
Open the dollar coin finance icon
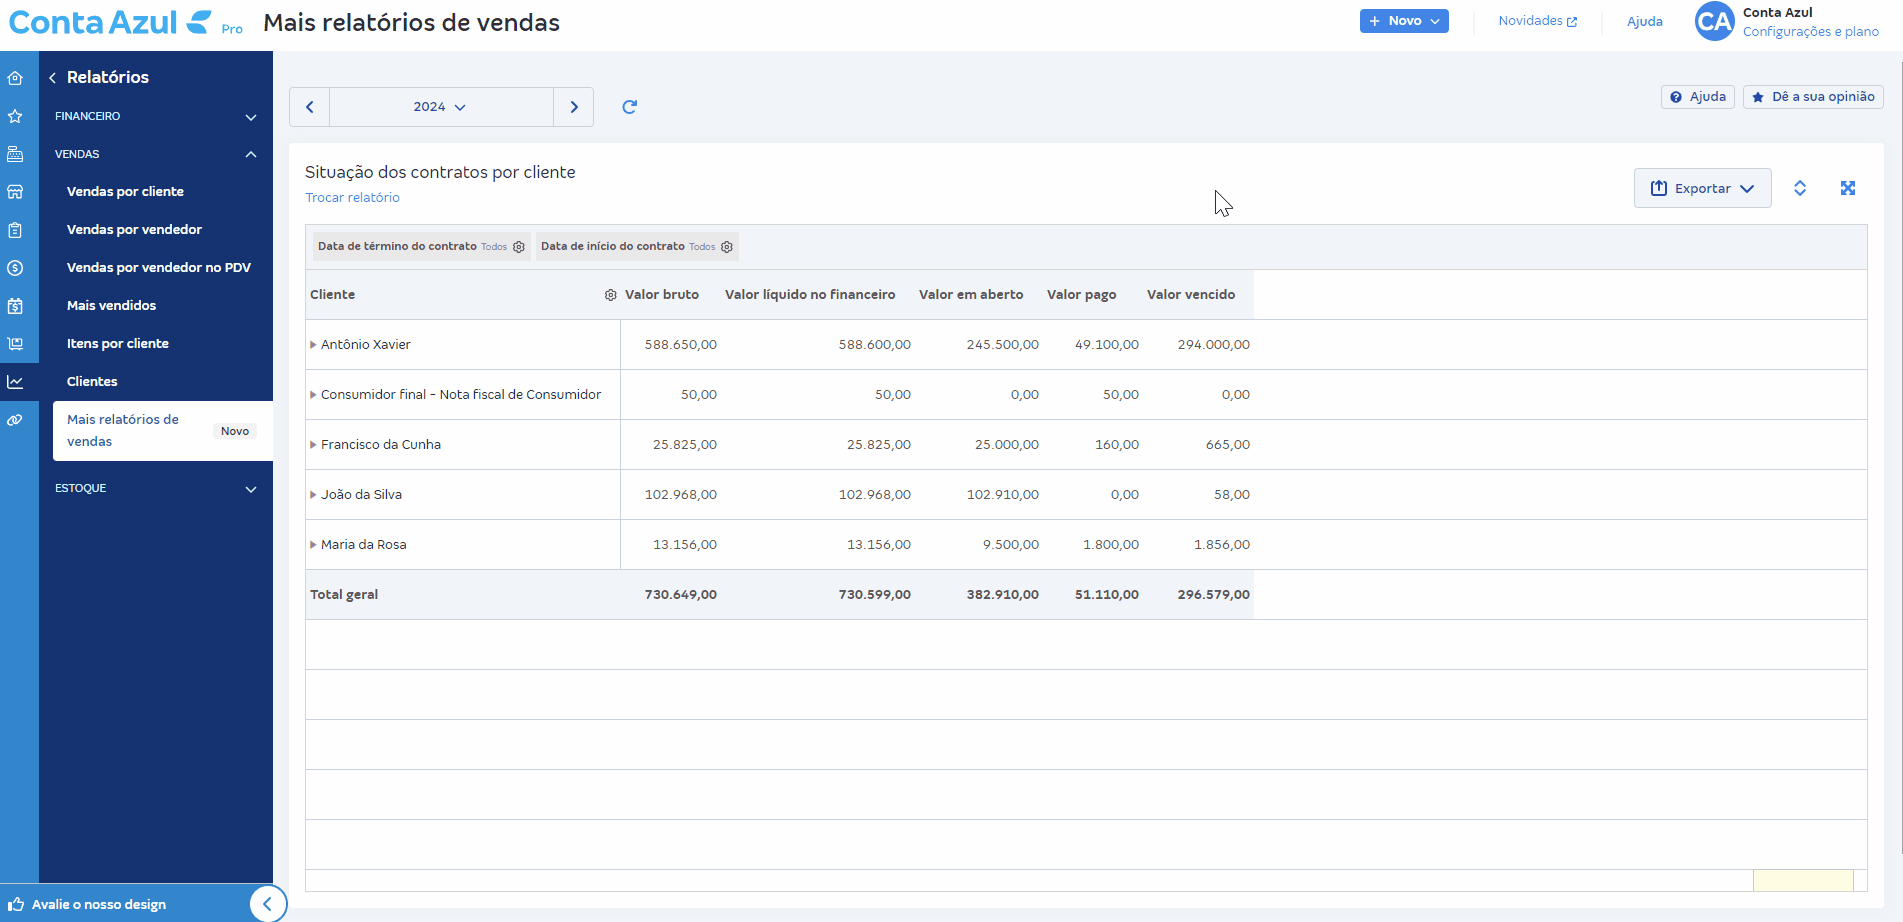tap(15, 268)
